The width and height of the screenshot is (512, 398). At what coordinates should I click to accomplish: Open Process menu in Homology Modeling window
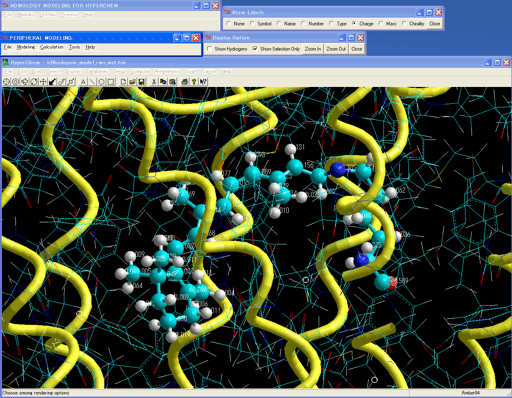click(x=69, y=15)
